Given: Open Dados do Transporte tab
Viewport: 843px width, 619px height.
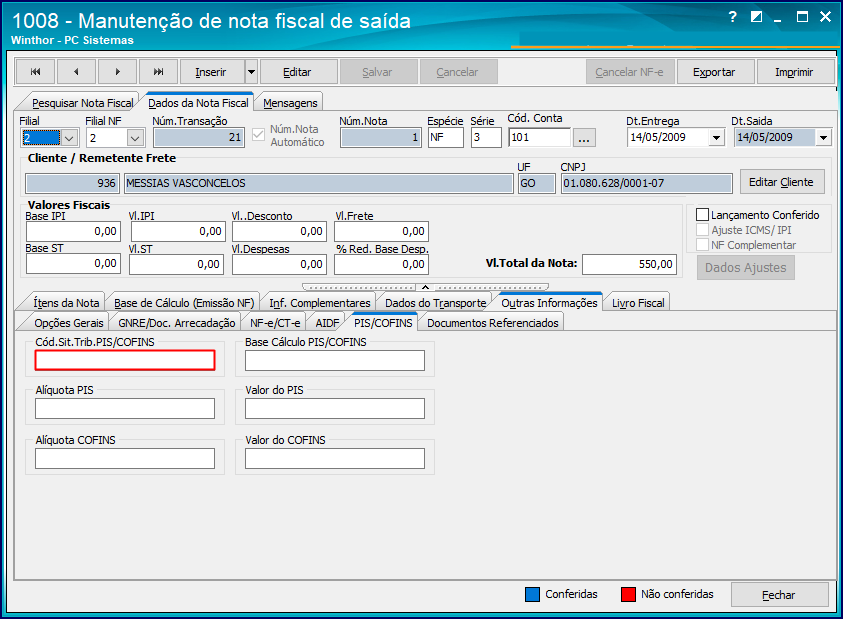Looking at the screenshot, I should coord(435,303).
